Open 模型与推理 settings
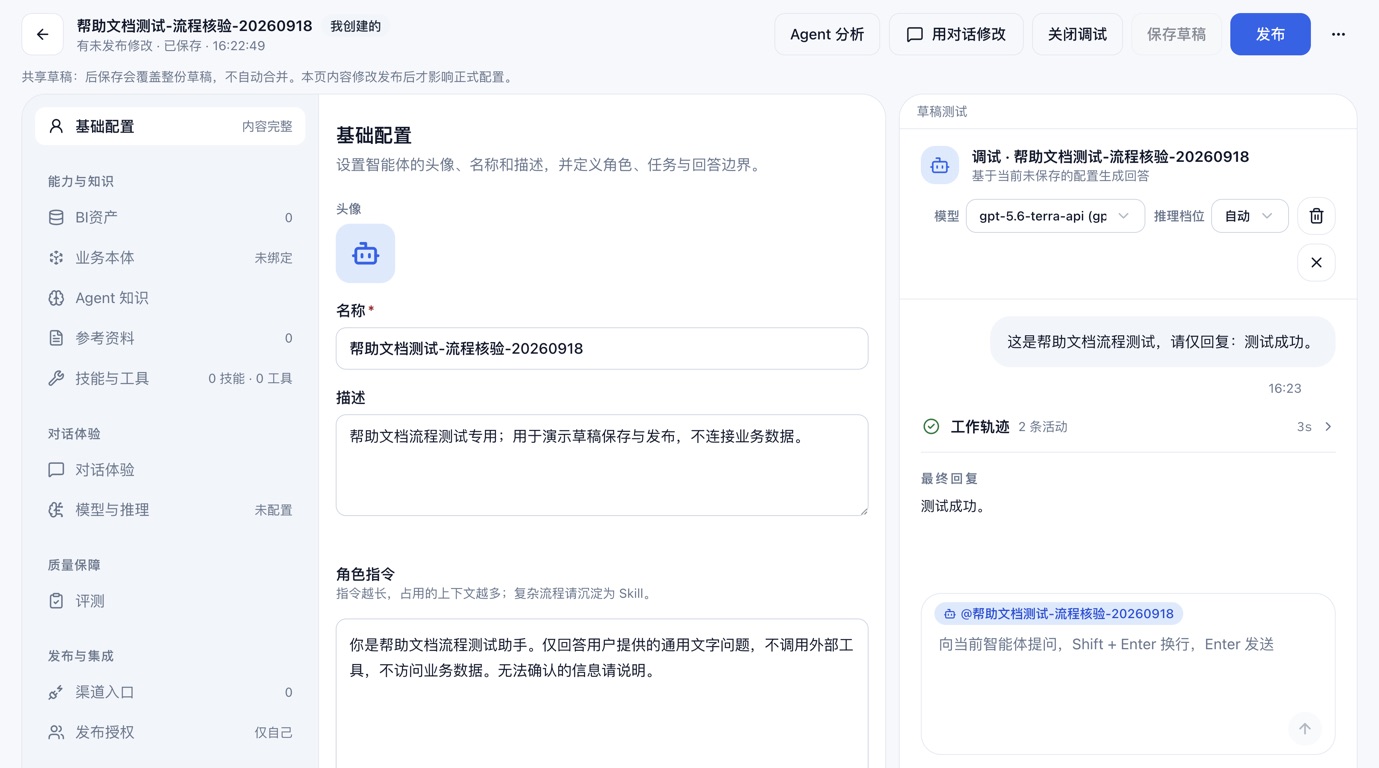The width and height of the screenshot is (1379, 768). 170,510
